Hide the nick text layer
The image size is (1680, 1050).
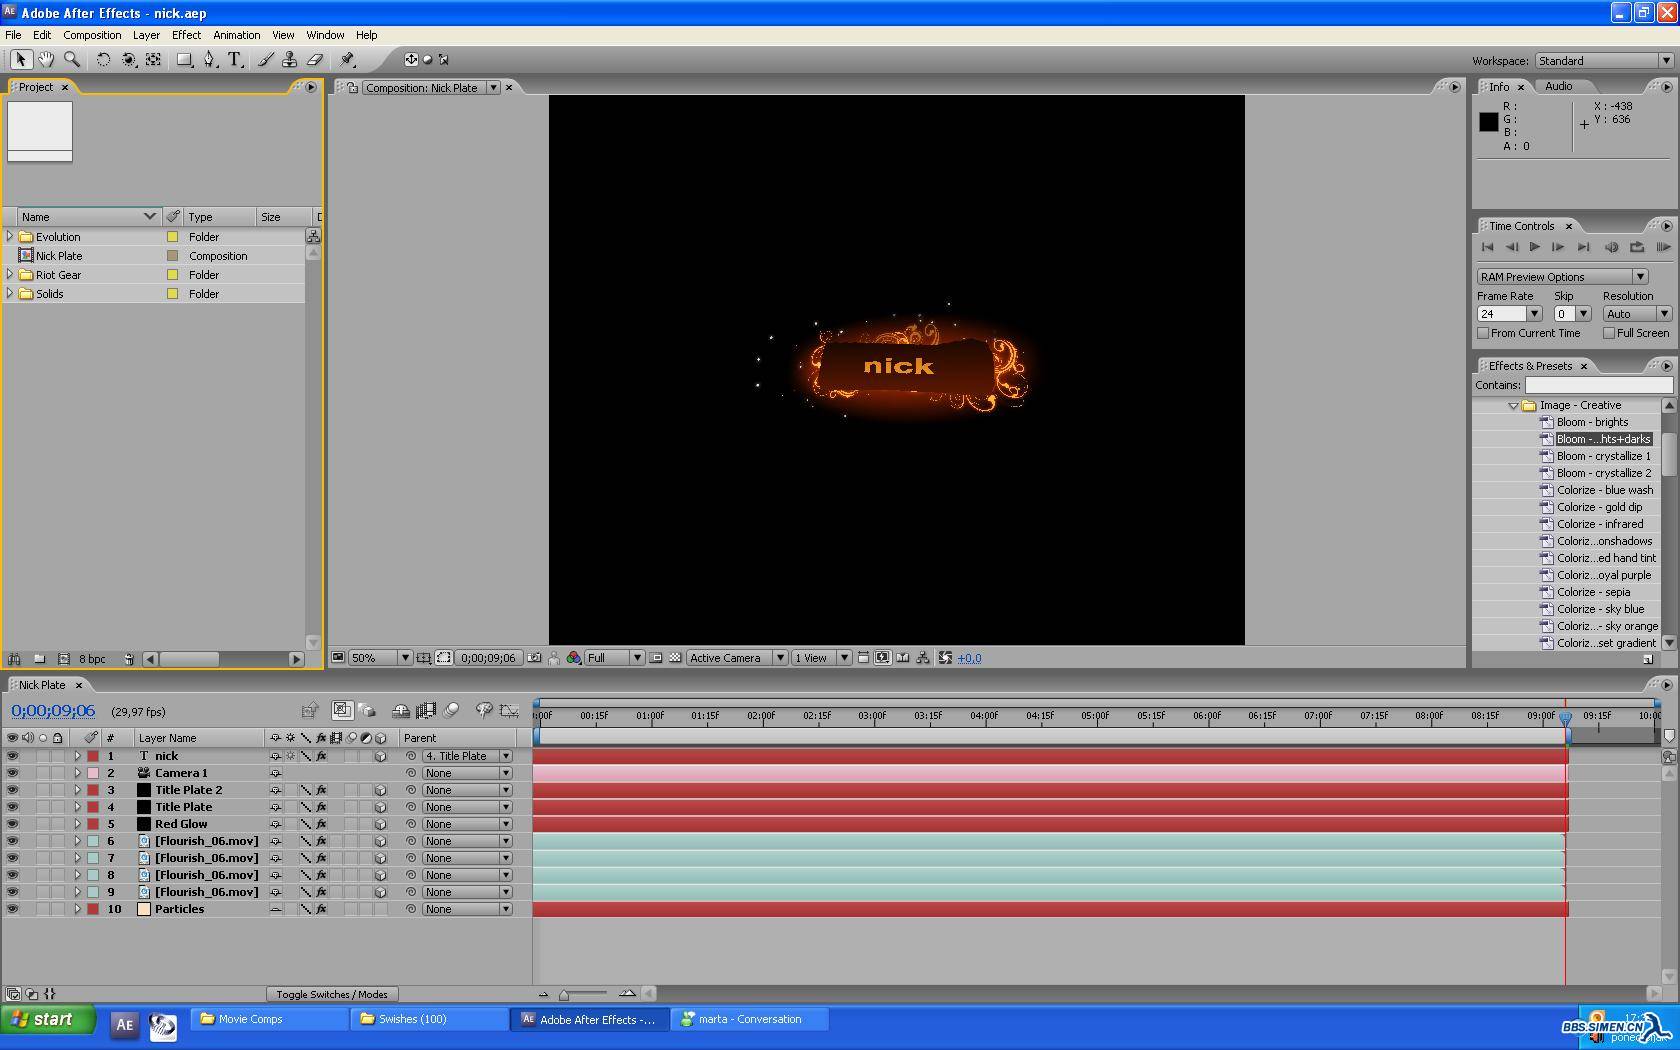tap(12, 756)
